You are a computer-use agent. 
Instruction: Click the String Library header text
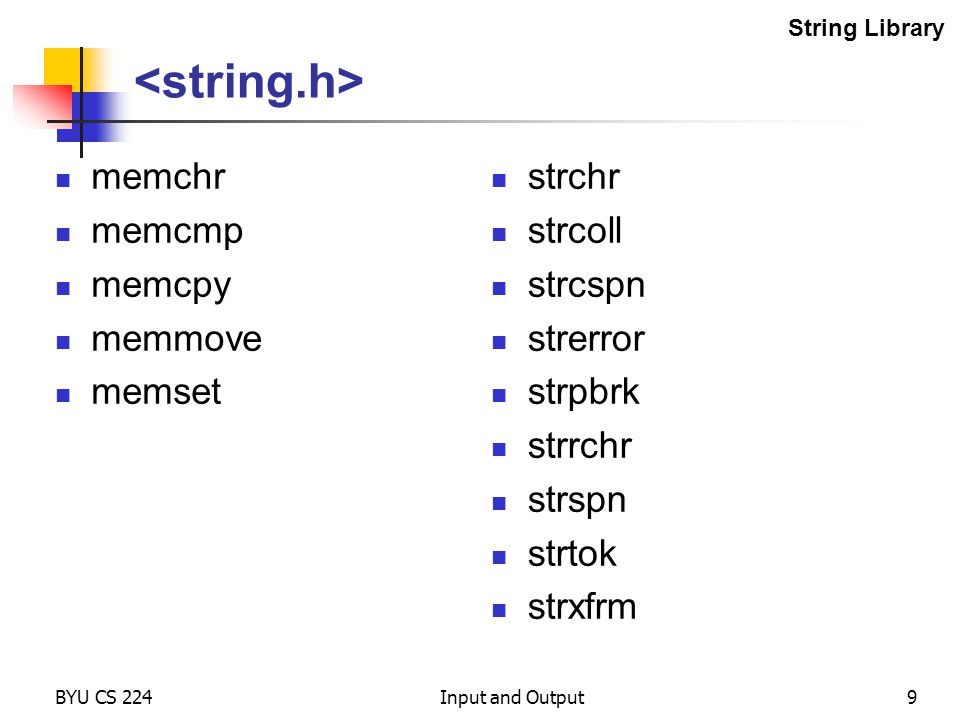click(x=866, y=28)
